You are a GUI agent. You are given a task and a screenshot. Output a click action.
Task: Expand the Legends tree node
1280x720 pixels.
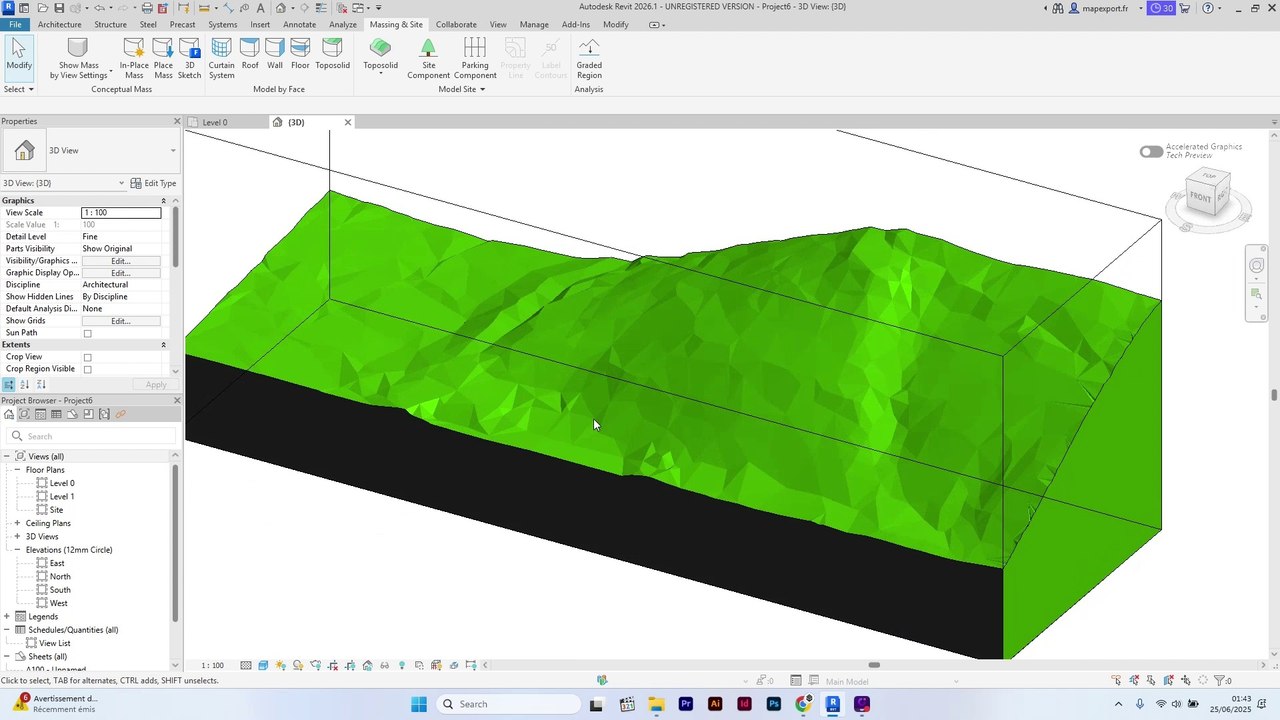[x=7, y=617]
